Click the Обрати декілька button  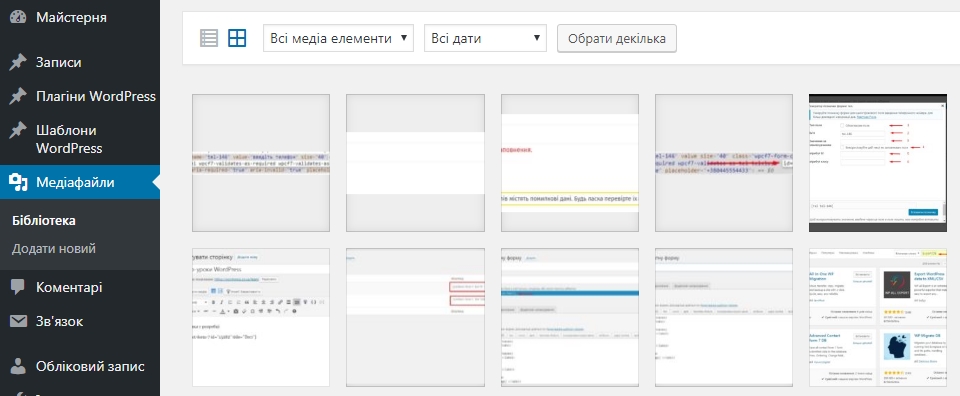[x=617, y=39]
